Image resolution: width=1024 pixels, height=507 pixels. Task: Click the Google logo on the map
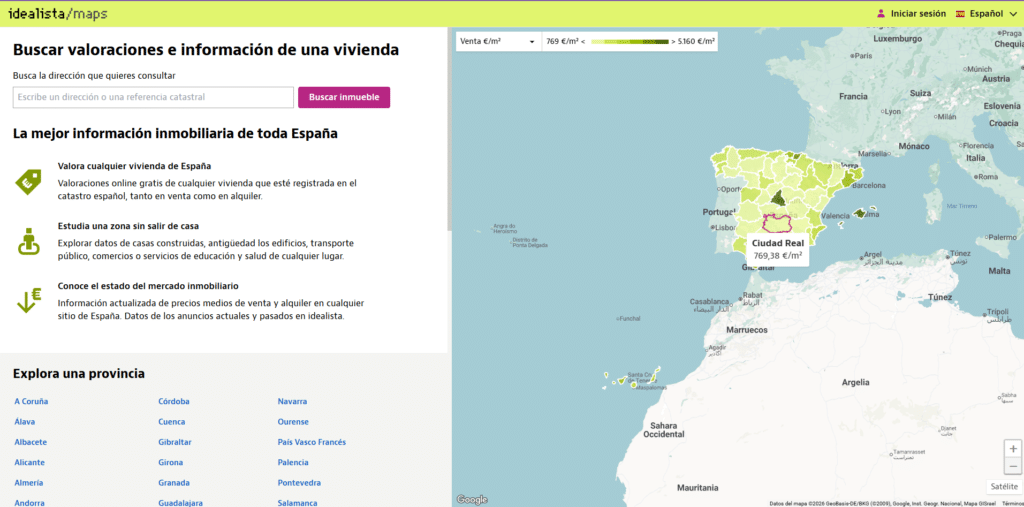(472, 499)
